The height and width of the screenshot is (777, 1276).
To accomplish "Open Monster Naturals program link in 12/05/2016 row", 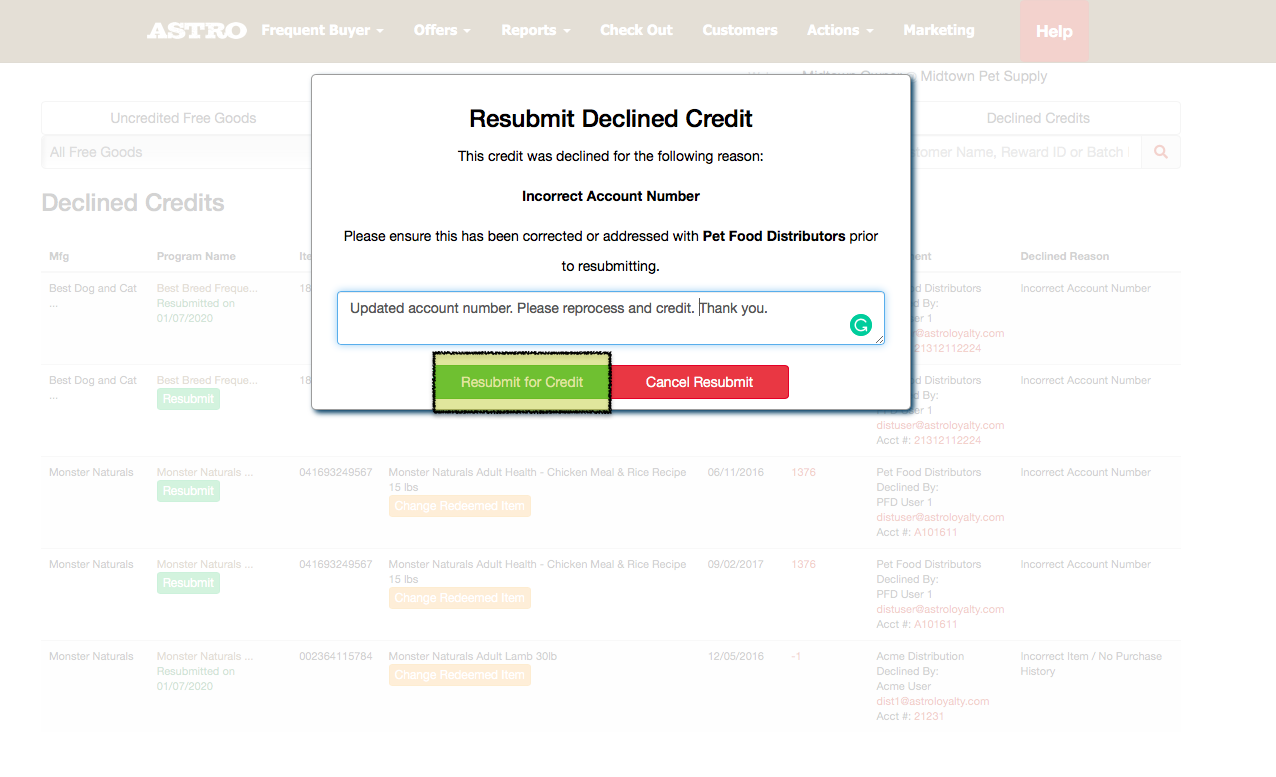I will pyautogui.click(x=205, y=656).
